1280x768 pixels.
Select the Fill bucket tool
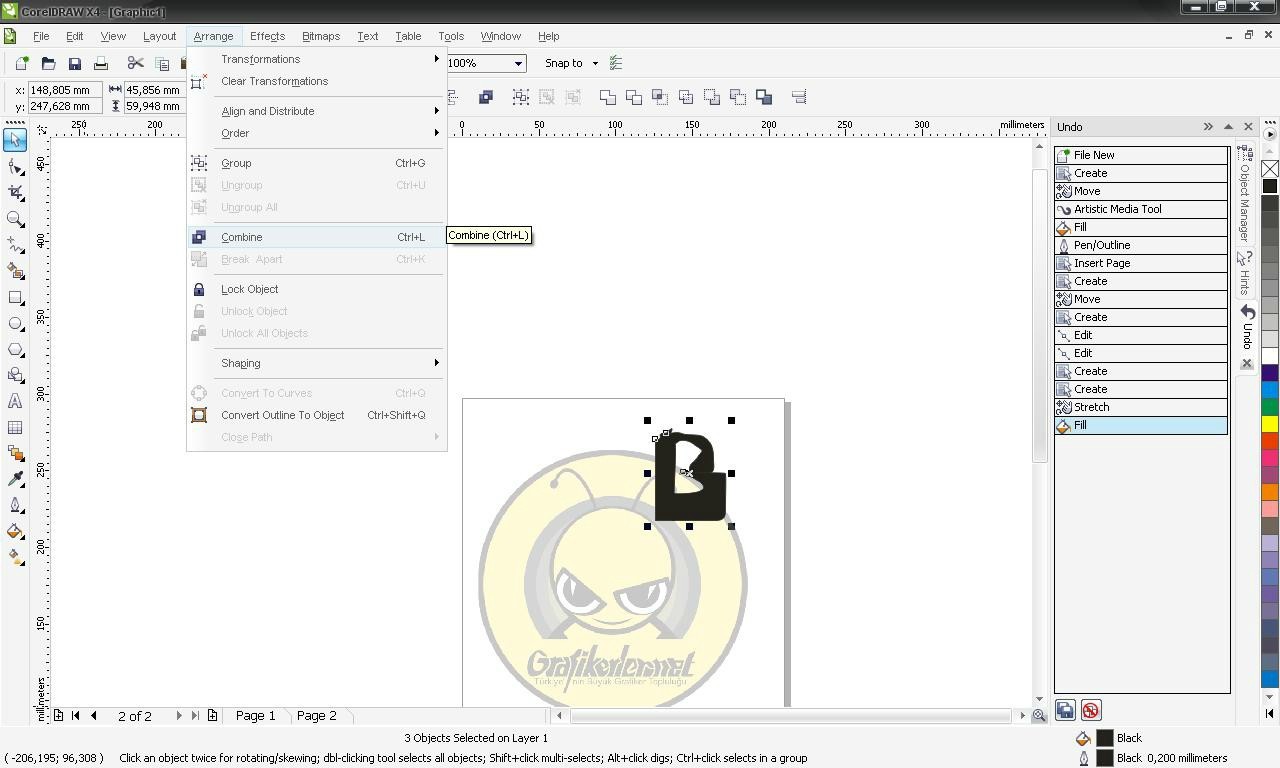click(15, 531)
